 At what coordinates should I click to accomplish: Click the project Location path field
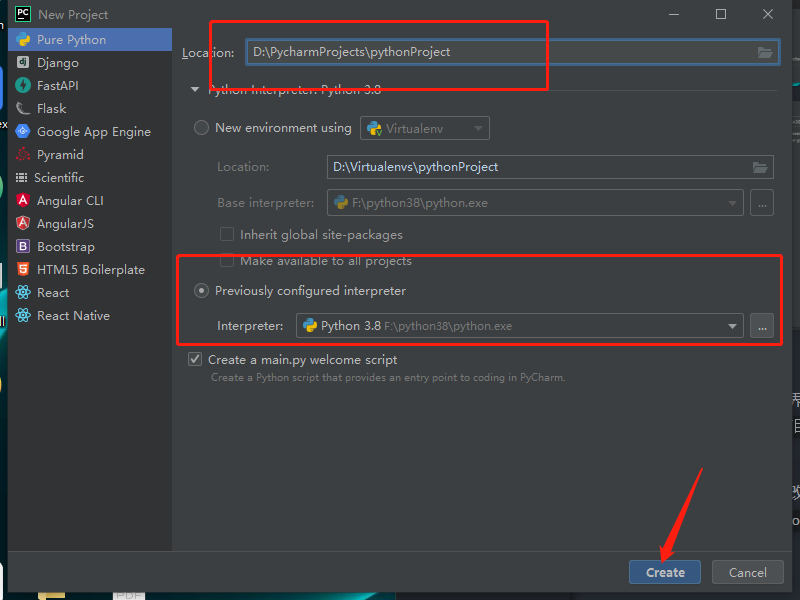click(x=512, y=52)
